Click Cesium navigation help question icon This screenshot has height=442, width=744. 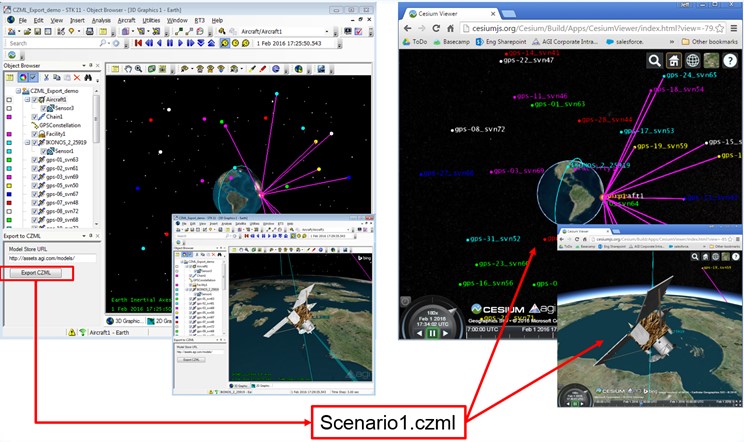(730, 61)
